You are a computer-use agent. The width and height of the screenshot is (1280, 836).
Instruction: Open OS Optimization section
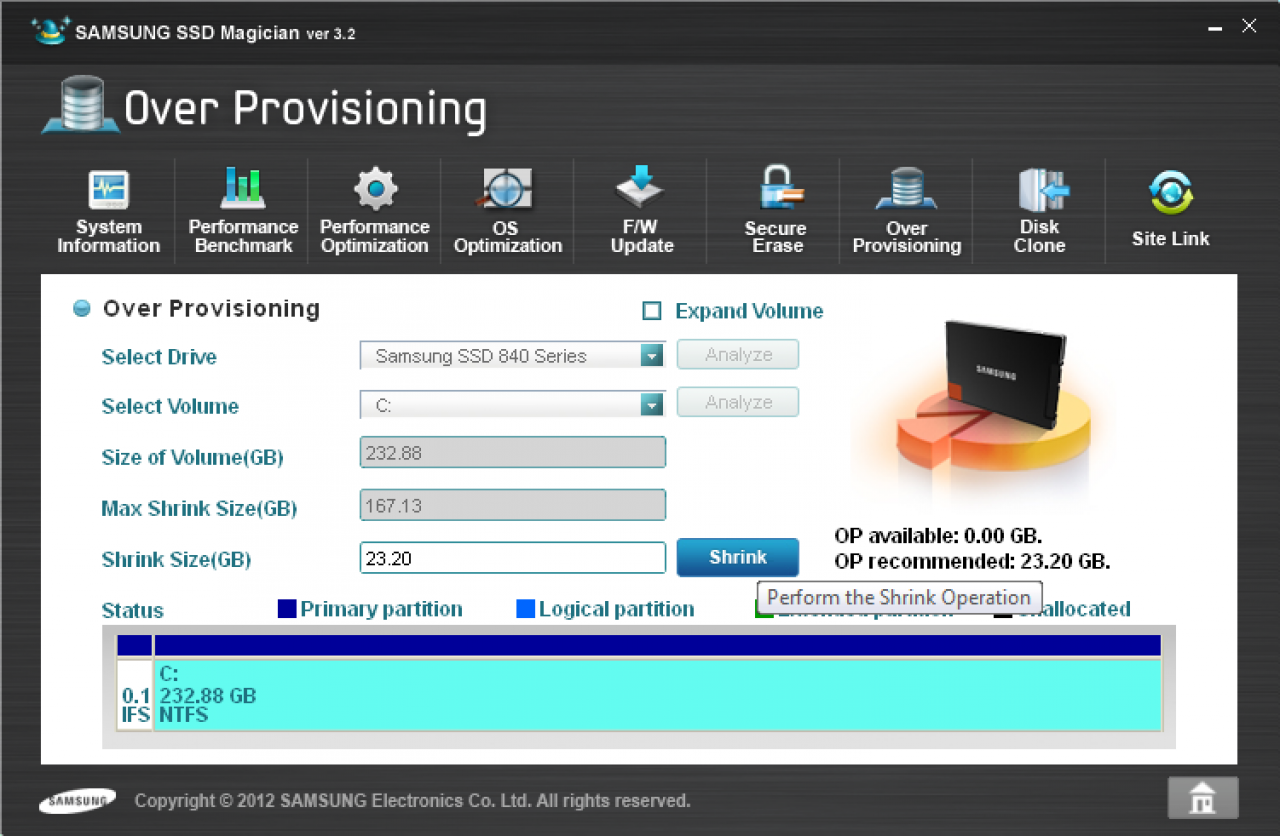coord(508,211)
